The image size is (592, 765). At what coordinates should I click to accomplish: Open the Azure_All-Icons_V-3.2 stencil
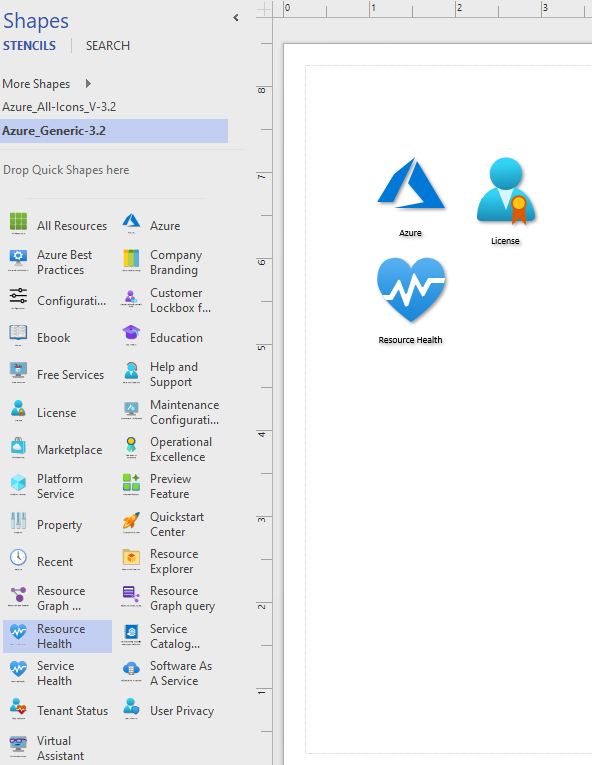pos(59,107)
